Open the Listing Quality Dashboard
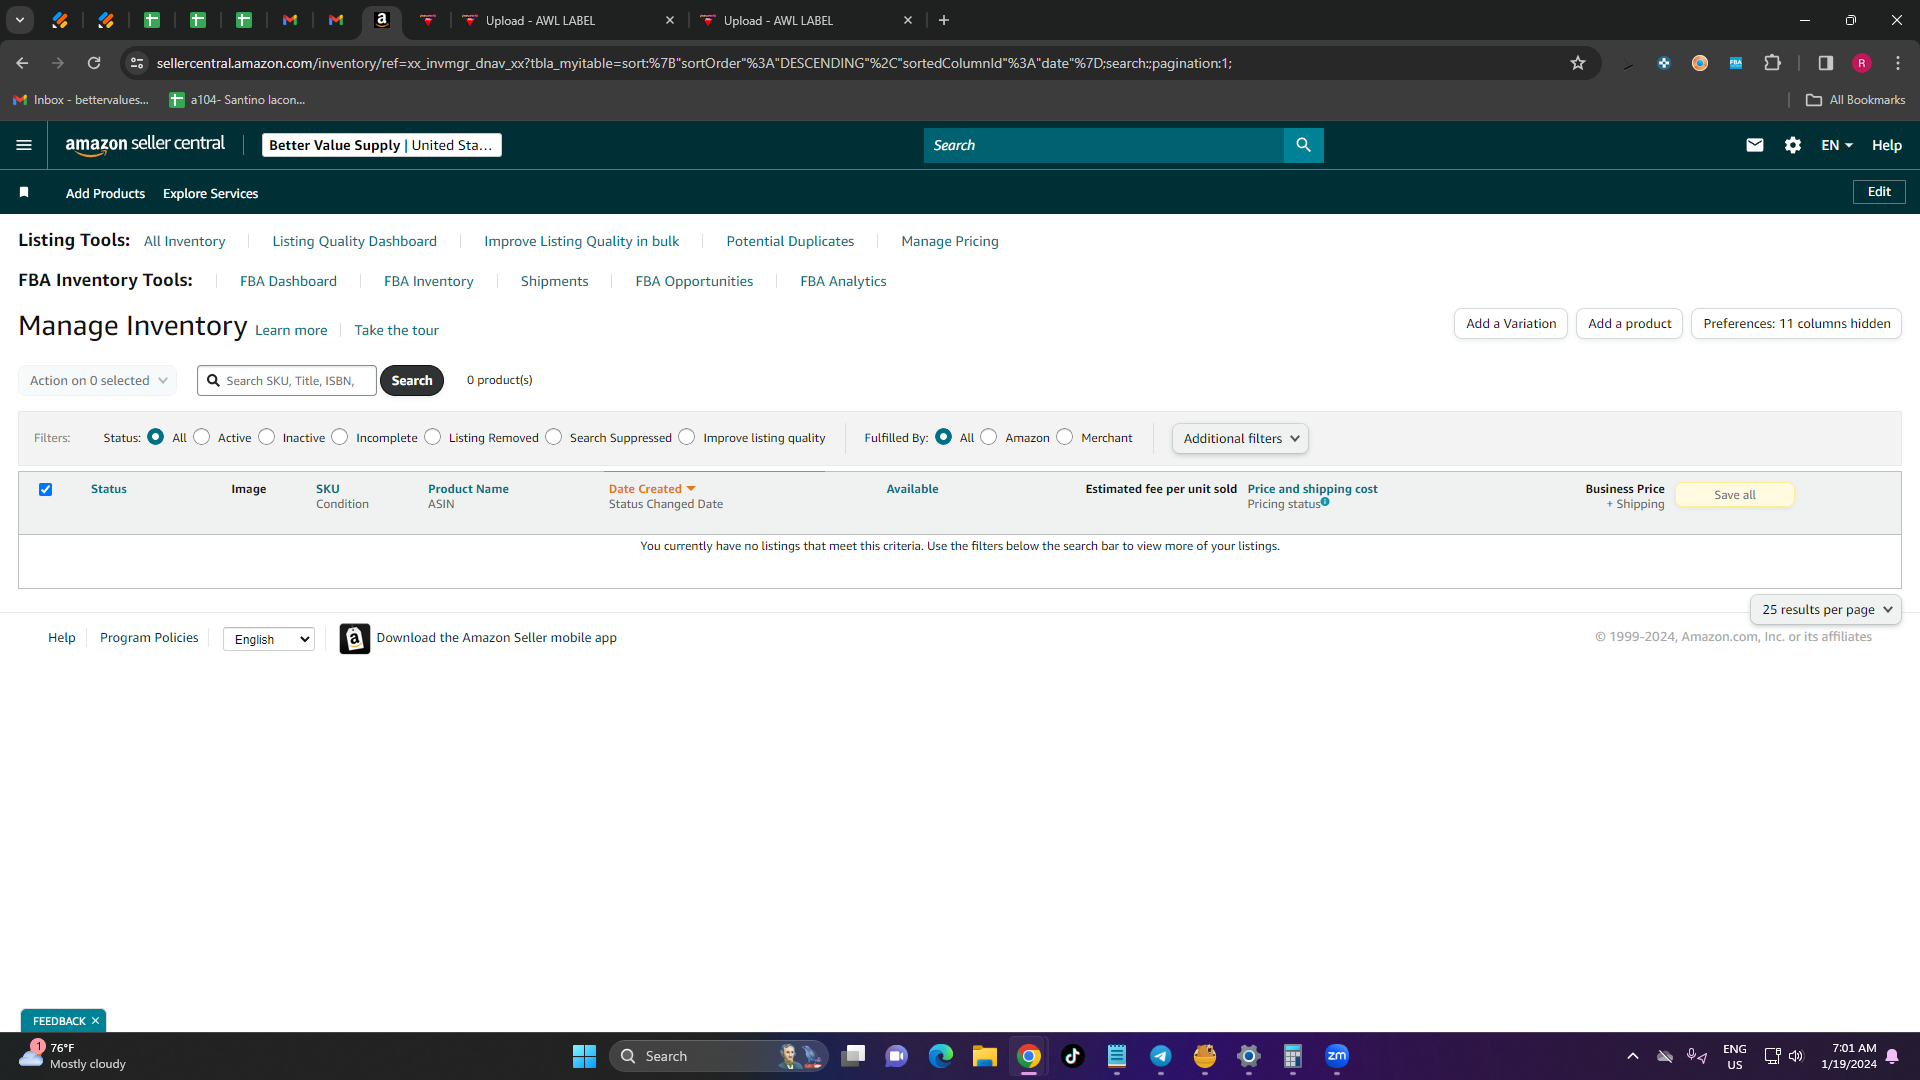Viewport: 1920px width, 1080px height. (x=354, y=241)
